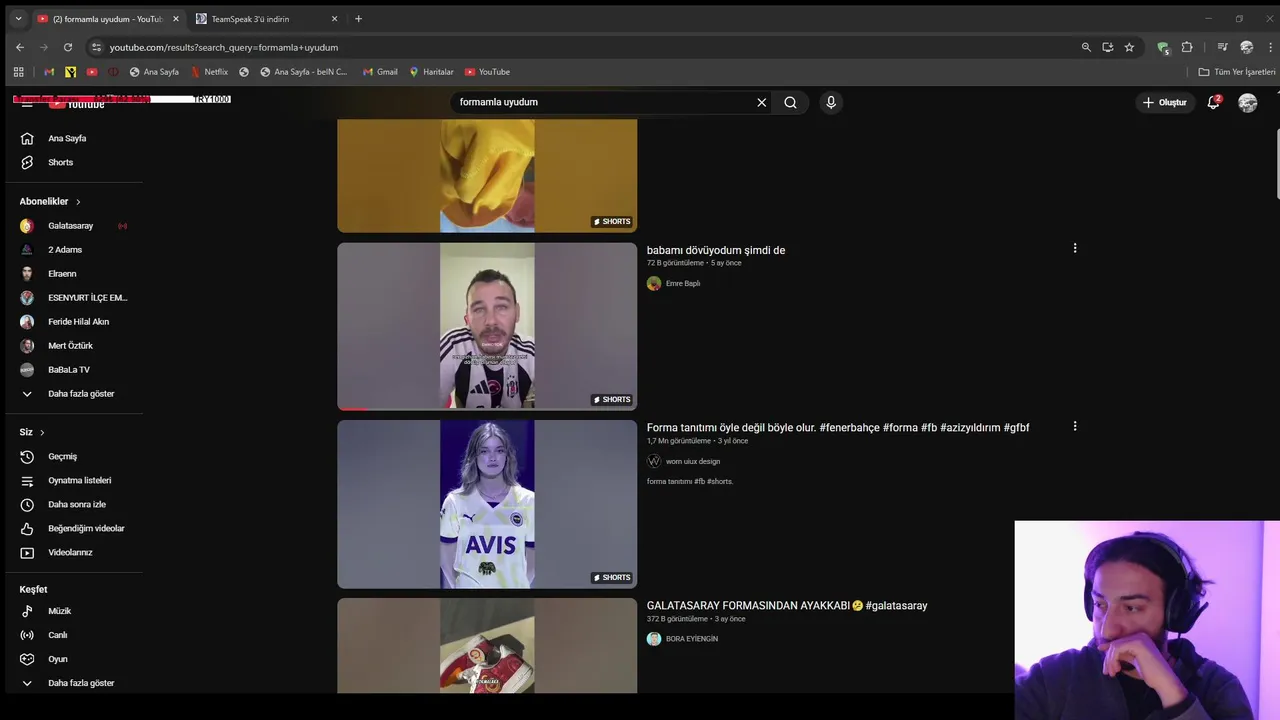Viewport: 1280px width, 720px height.
Task: Open video title babamı dövüyodum şimdi de
Action: coord(716,251)
